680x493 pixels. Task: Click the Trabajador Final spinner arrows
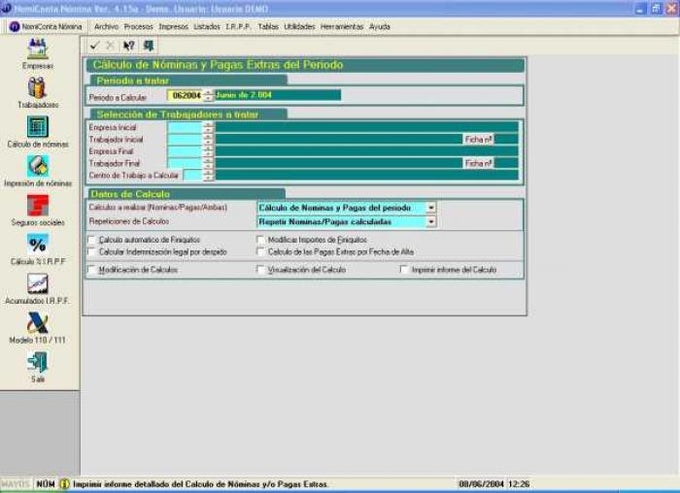tap(208, 163)
